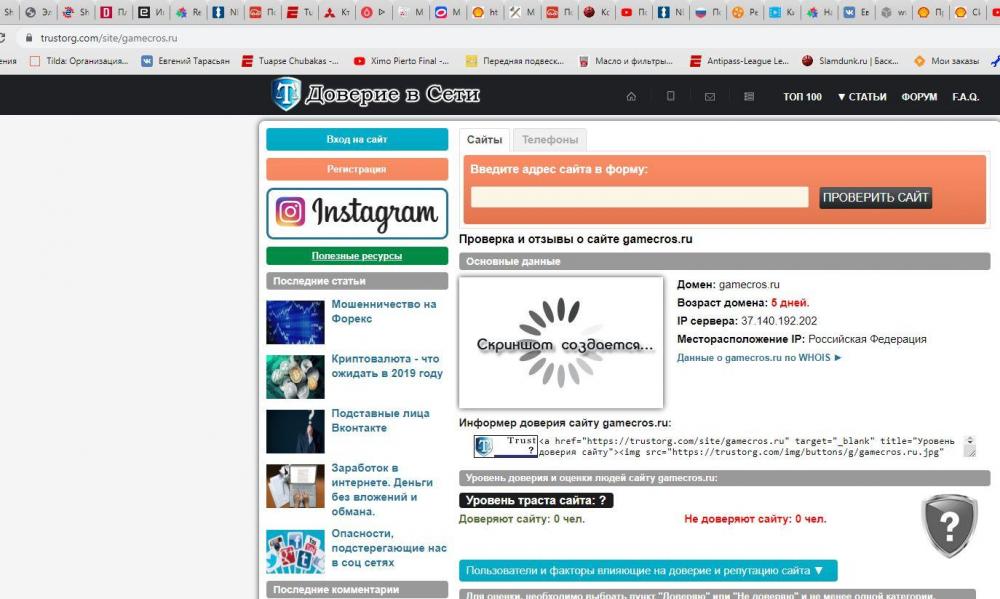Click the Instagram banner logo
Screen dimensions: 1000x599
(357, 213)
